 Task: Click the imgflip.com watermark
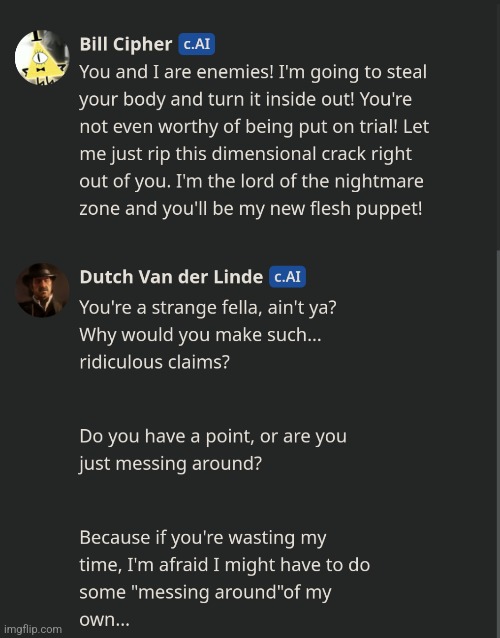(x=33, y=629)
